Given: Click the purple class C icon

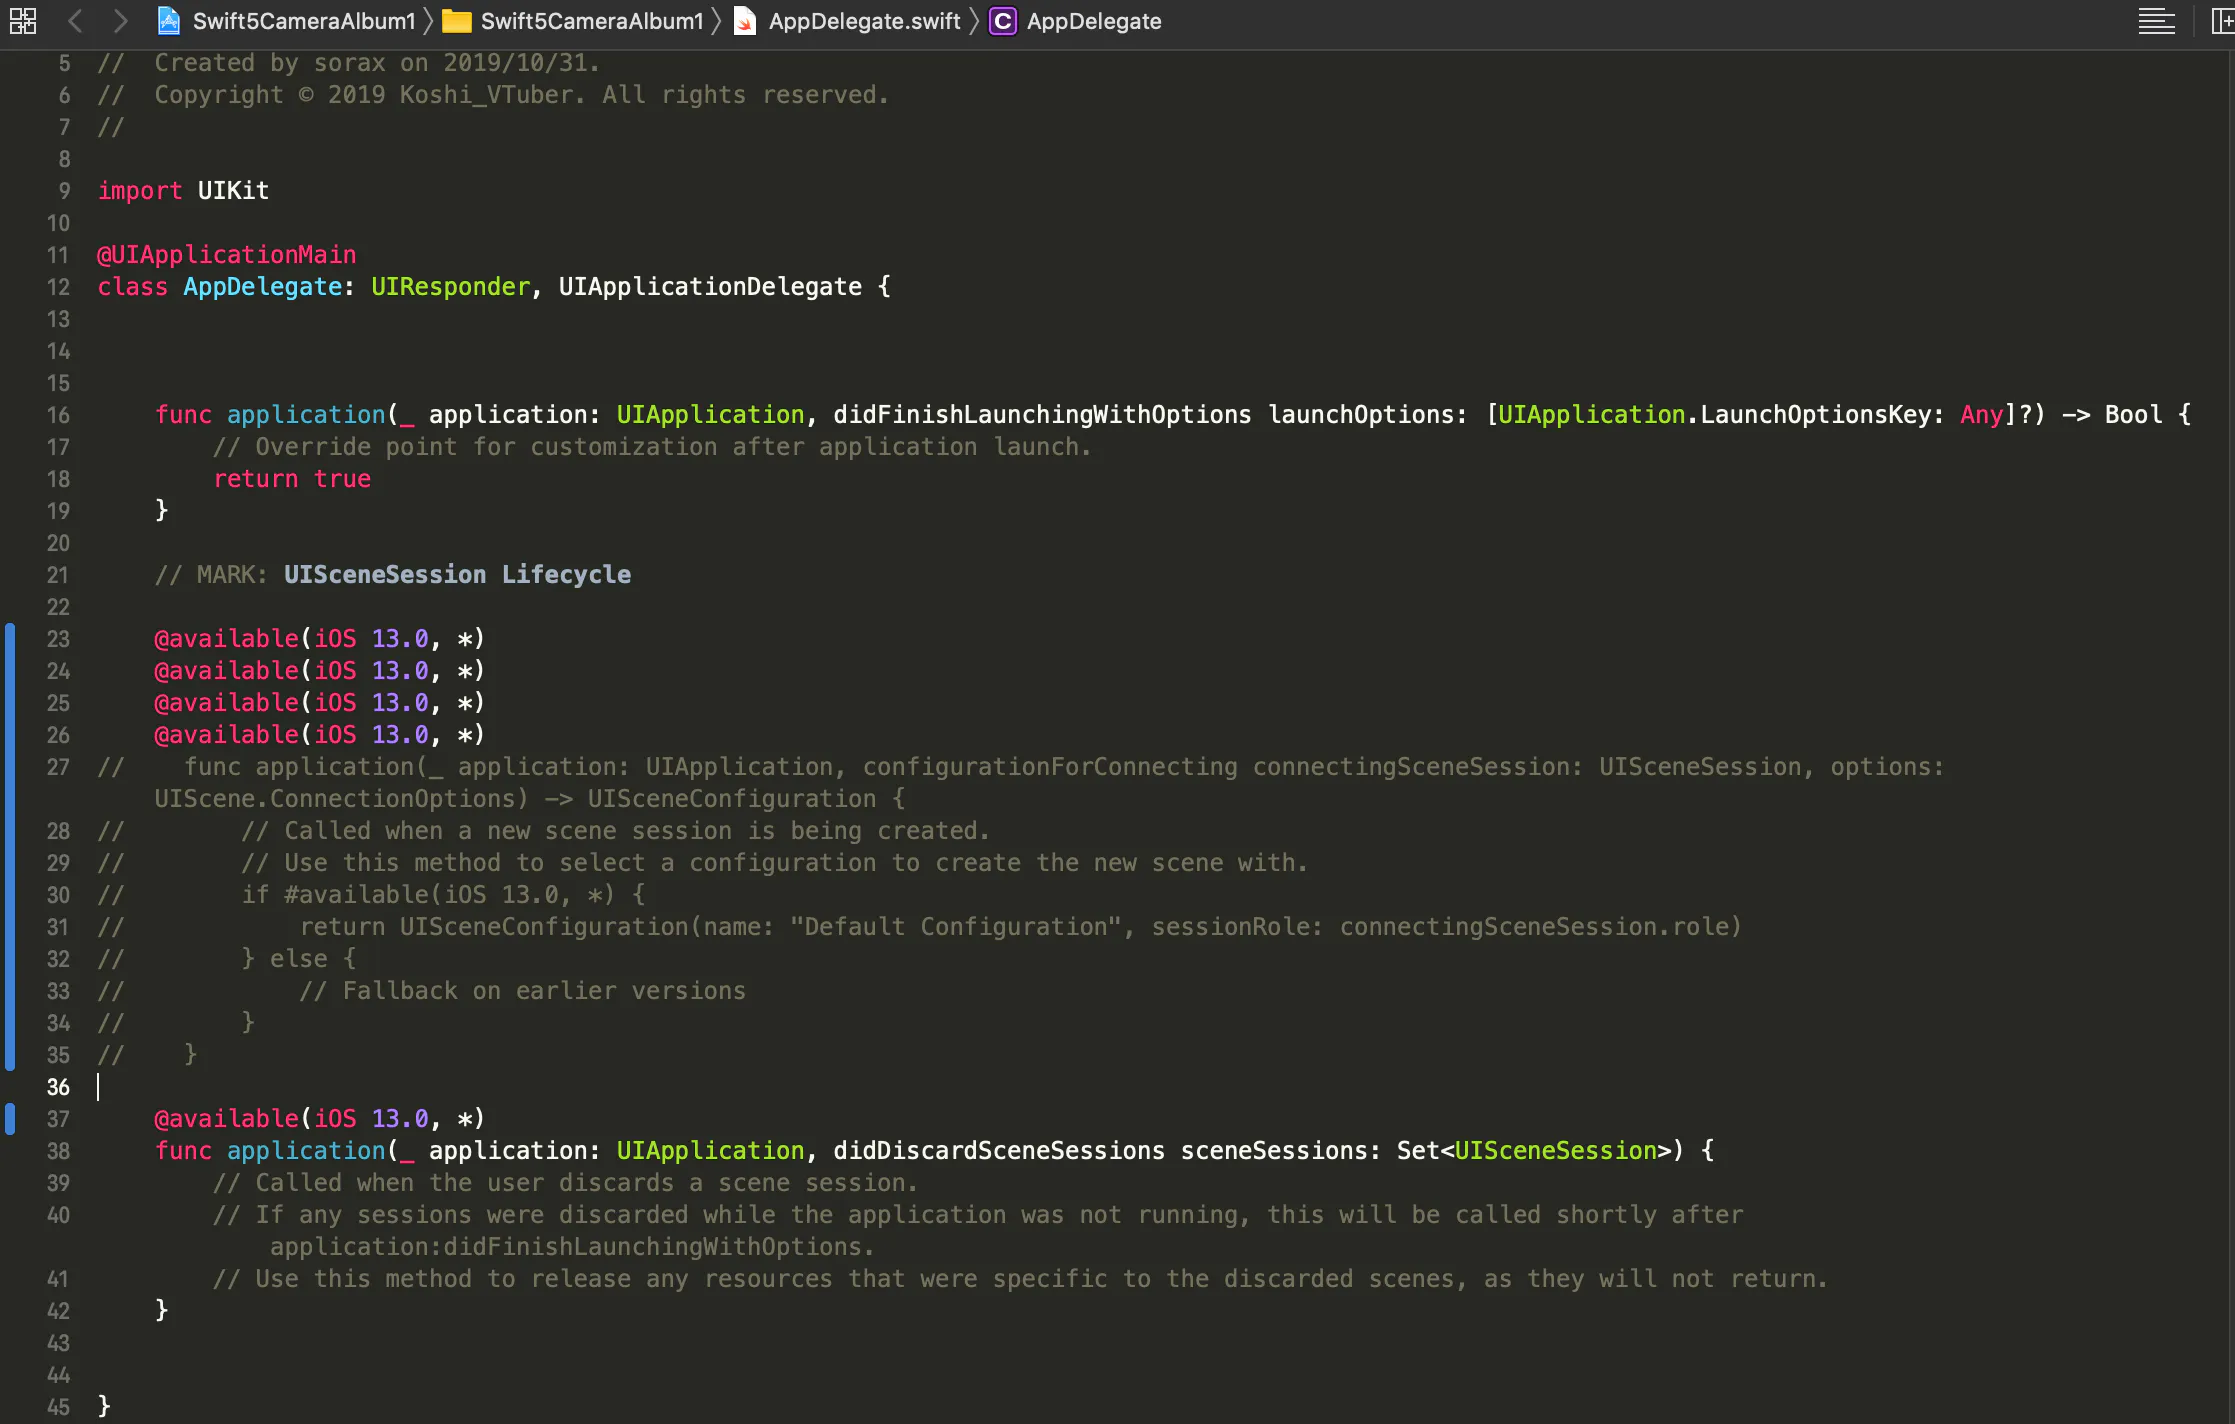Looking at the screenshot, I should (x=1002, y=21).
